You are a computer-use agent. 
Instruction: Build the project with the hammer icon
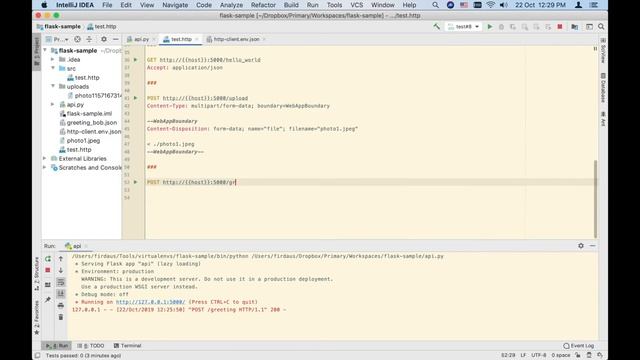click(436, 27)
